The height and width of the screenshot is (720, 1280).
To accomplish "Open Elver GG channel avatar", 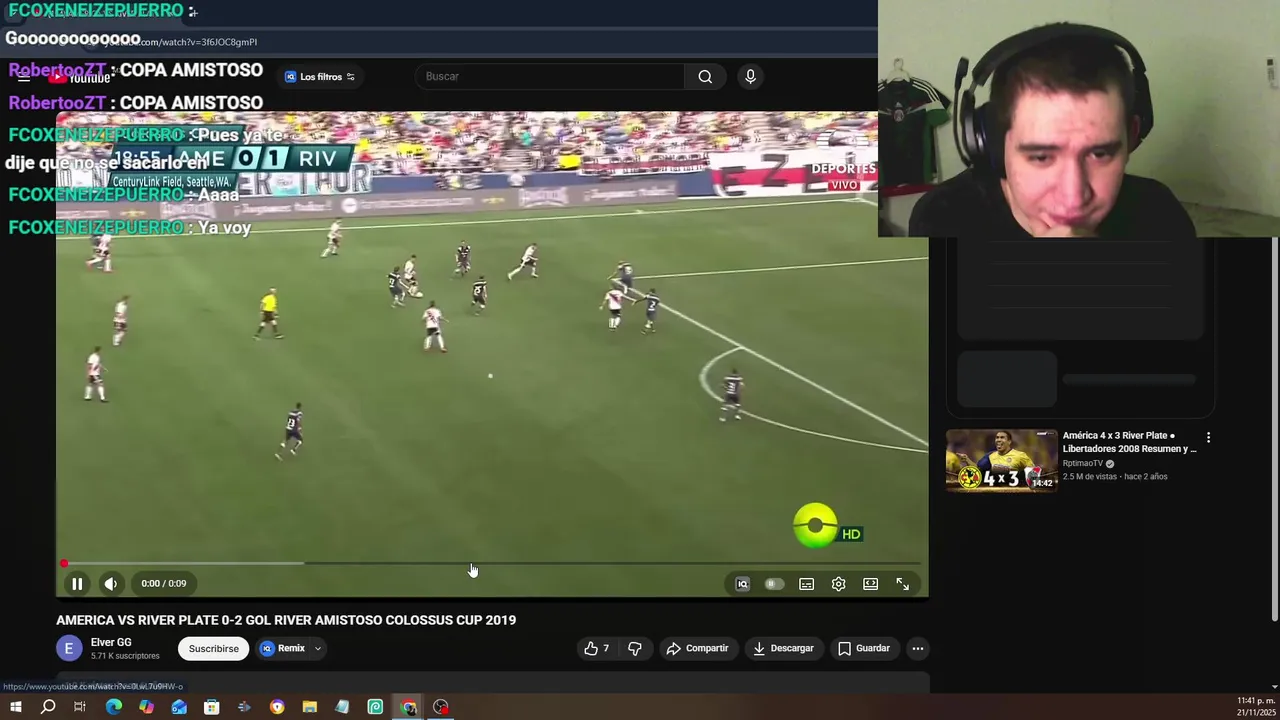I will point(69,649).
